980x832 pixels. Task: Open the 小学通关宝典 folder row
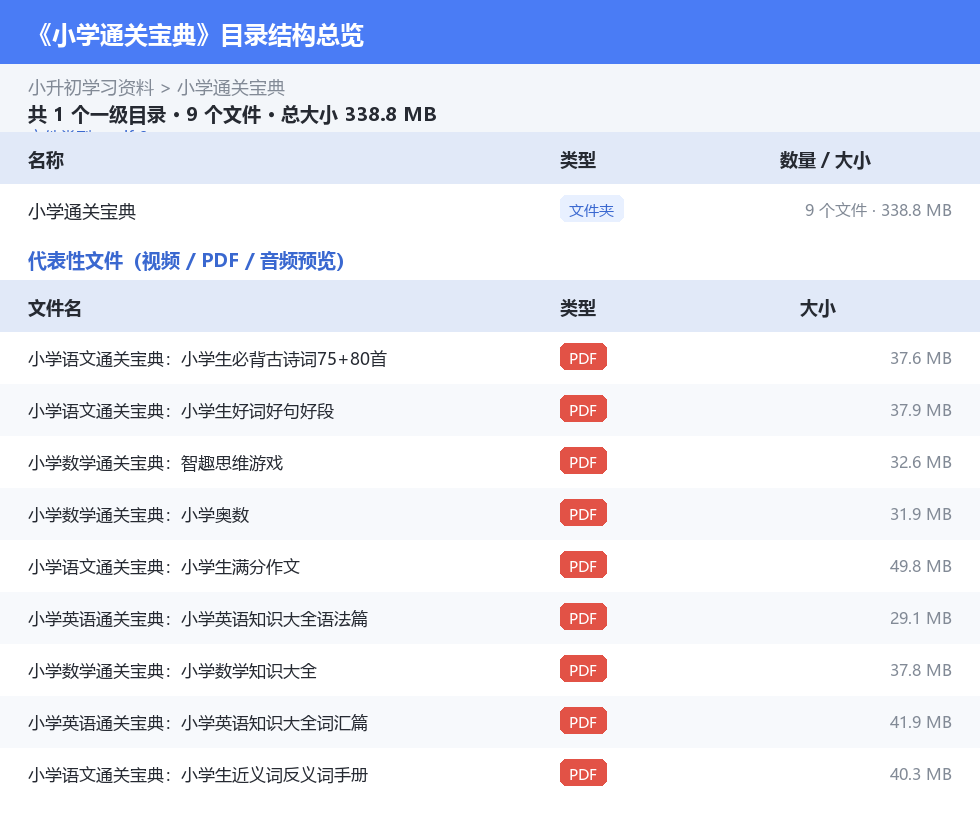[x=490, y=211]
